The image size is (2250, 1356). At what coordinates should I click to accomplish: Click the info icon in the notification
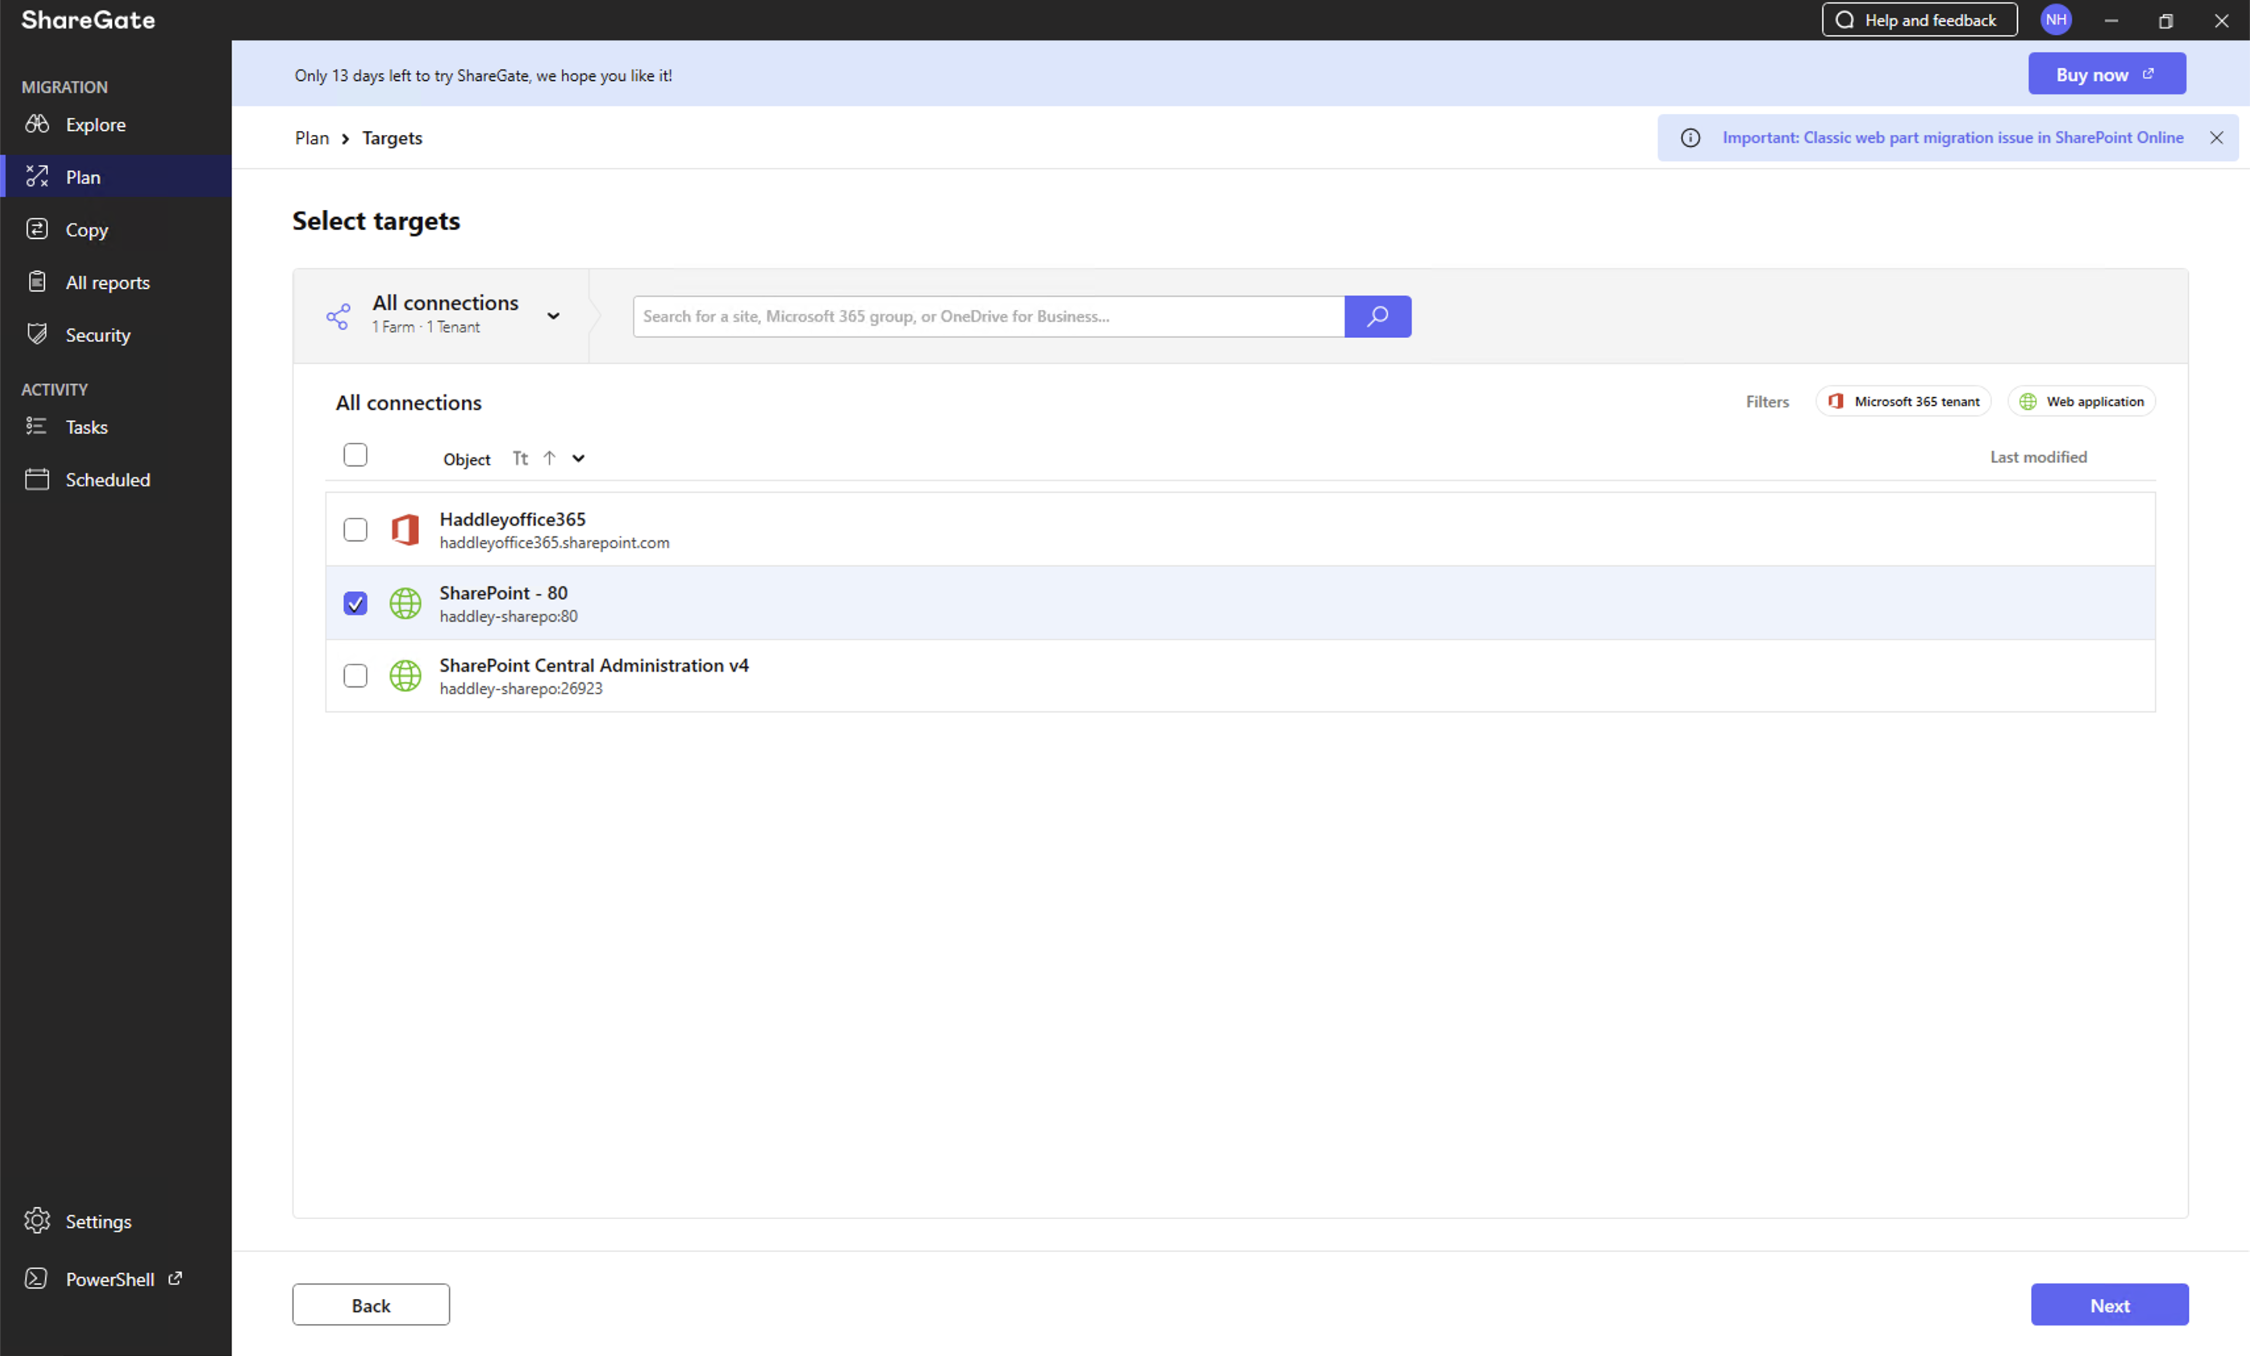point(1690,138)
